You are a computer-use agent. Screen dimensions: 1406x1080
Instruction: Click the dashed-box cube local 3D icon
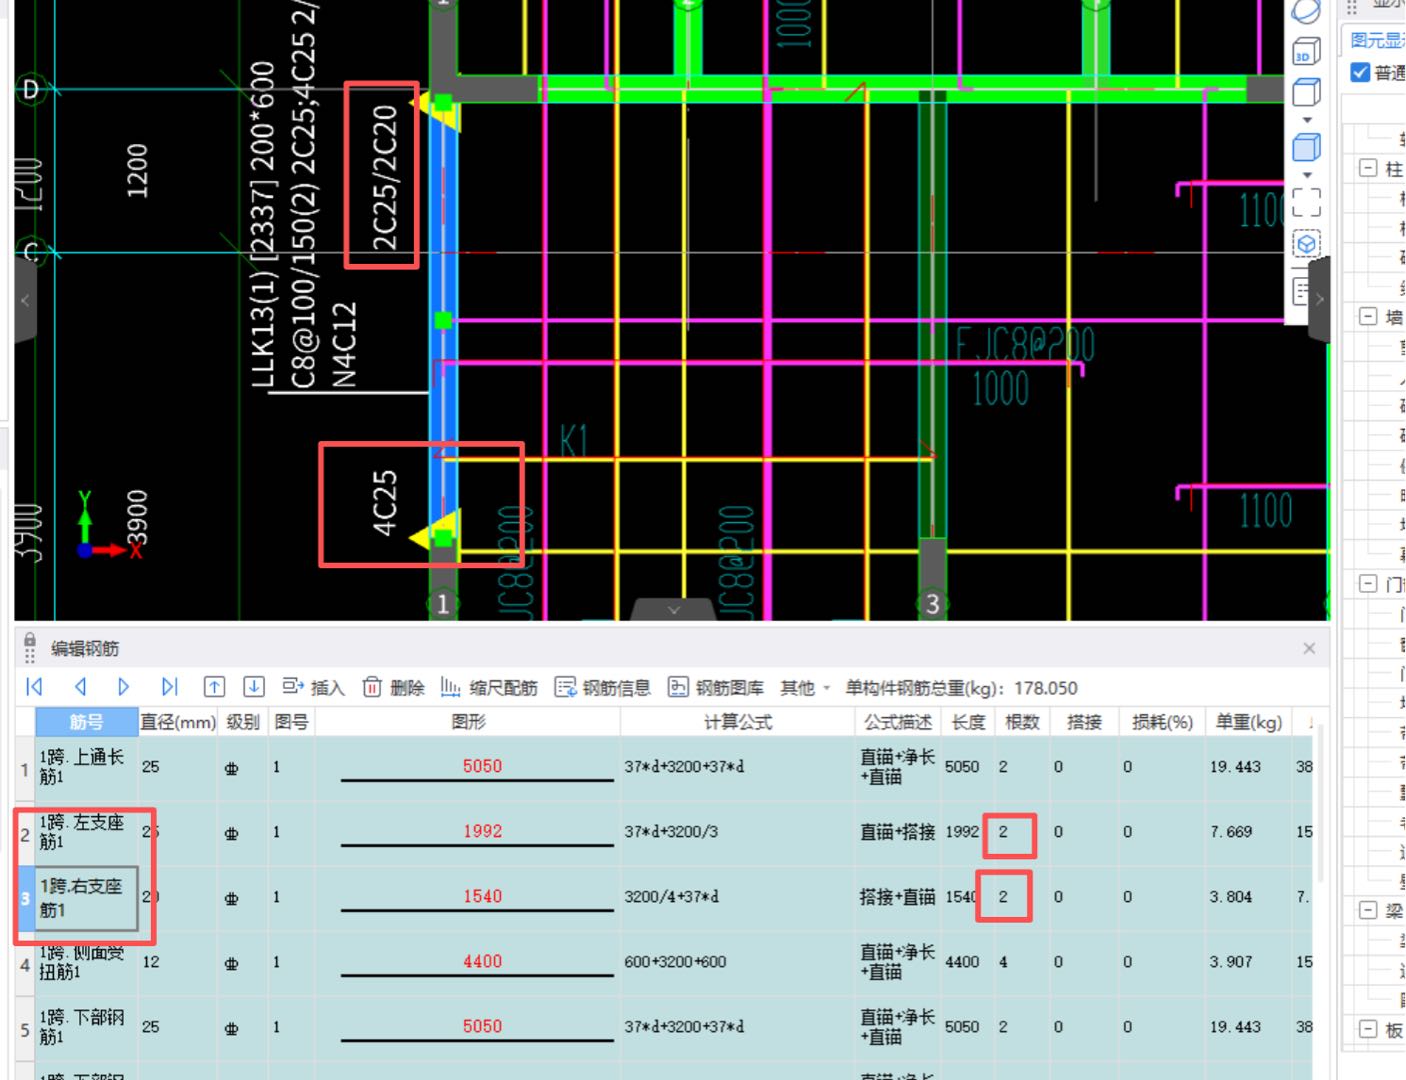pos(1306,244)
